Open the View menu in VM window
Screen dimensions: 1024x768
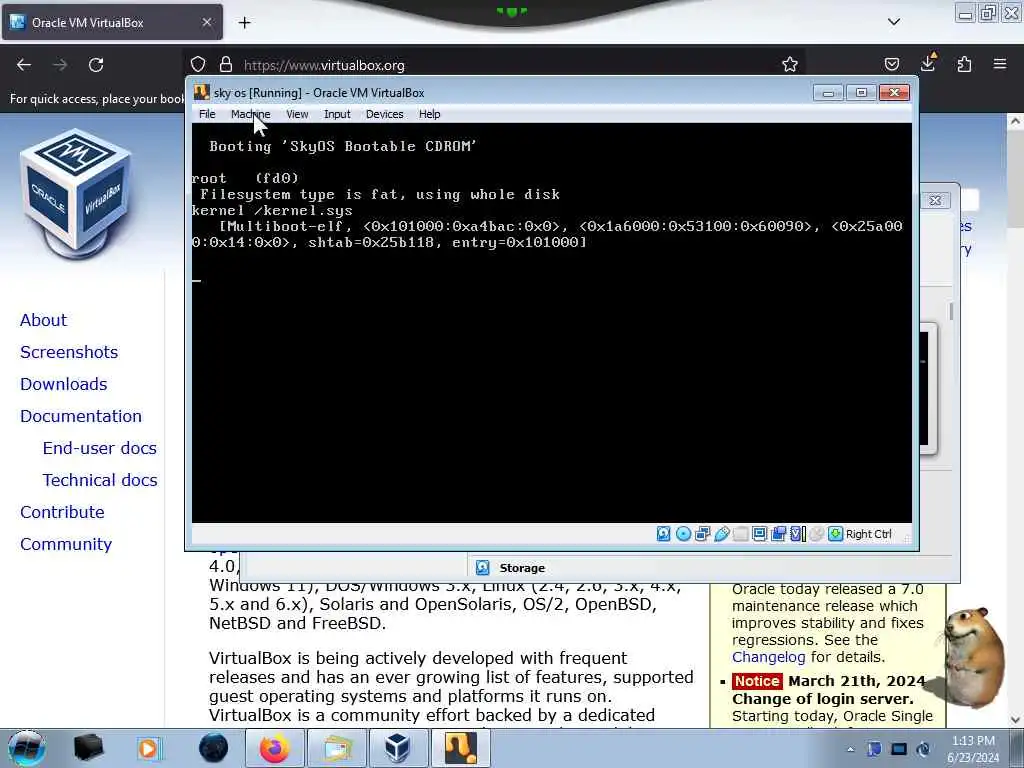(297, 114)
